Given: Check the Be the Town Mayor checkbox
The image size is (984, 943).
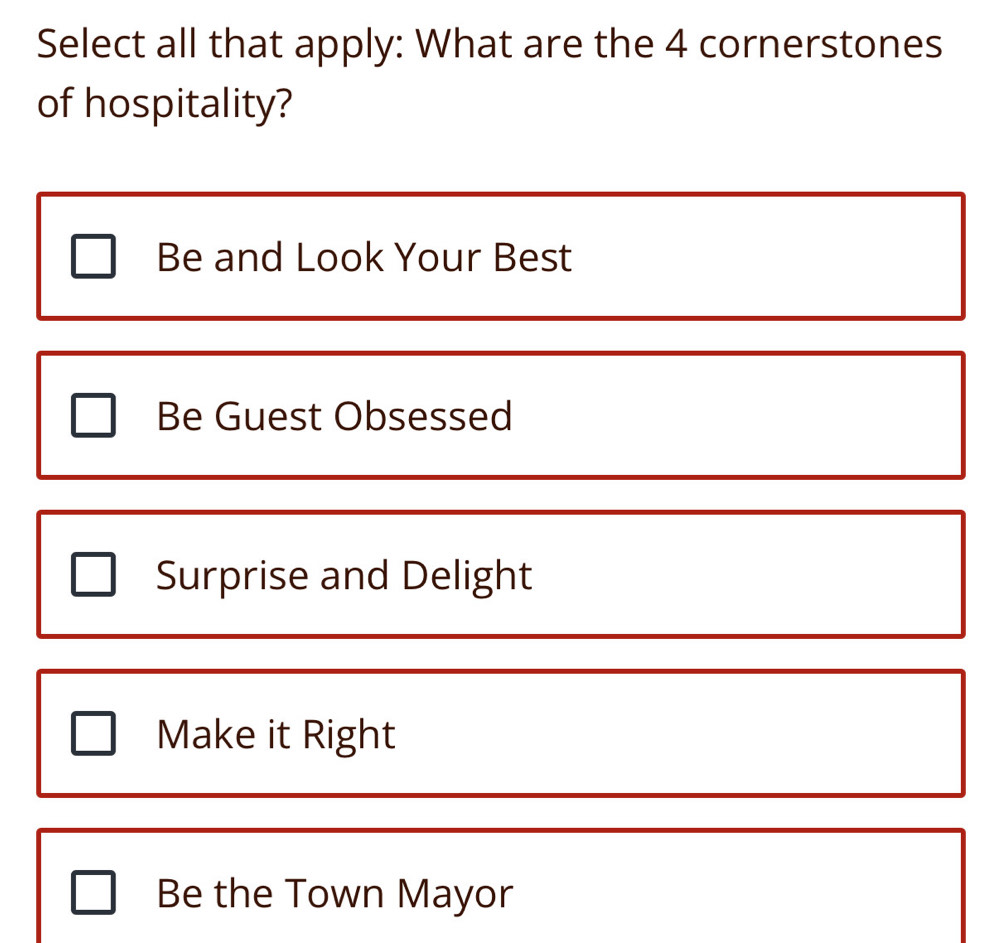Looking at the screenshot, I should (x=93, y=893).
